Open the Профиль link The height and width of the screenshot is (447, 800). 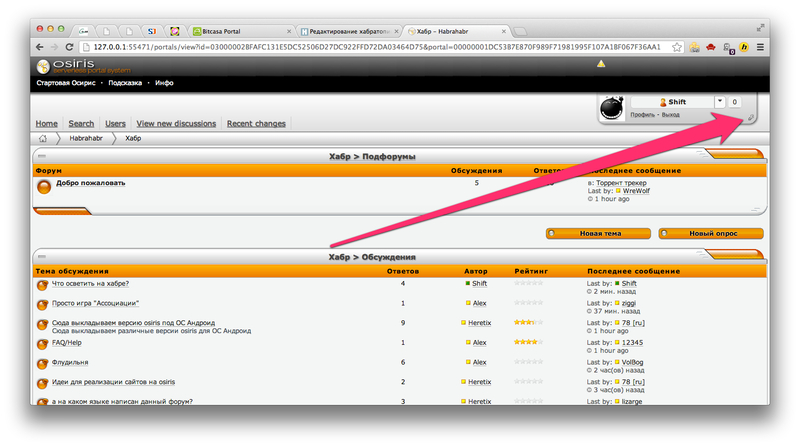[x=642, y=115]
